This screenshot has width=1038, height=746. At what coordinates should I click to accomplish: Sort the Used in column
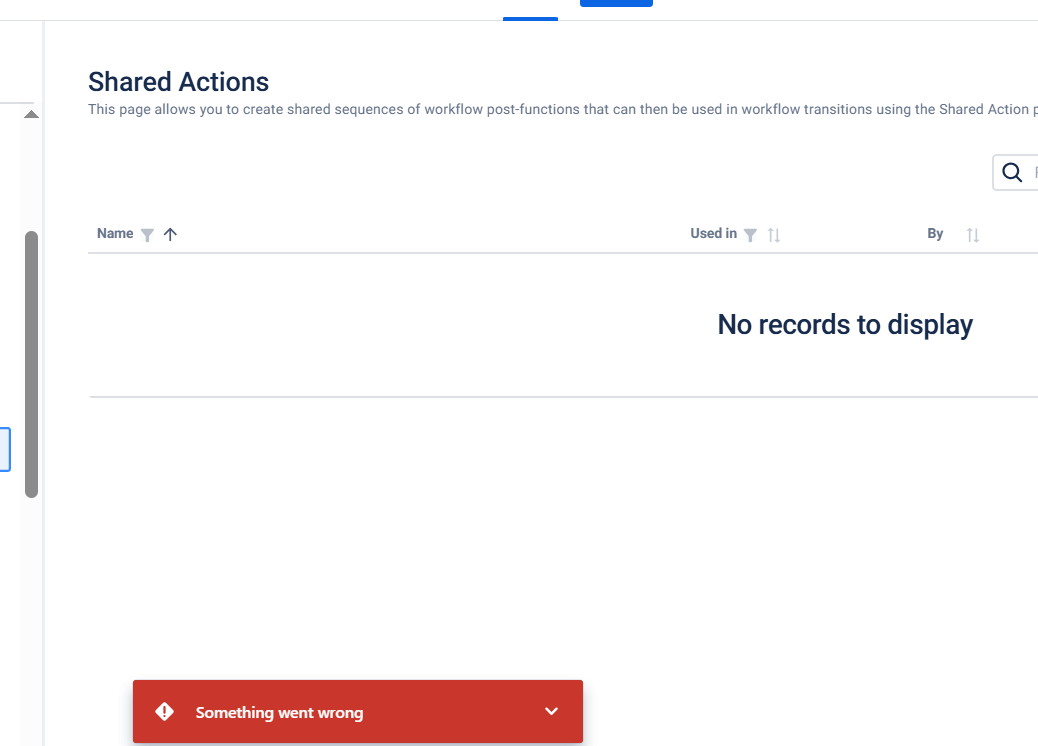(774, 235)
